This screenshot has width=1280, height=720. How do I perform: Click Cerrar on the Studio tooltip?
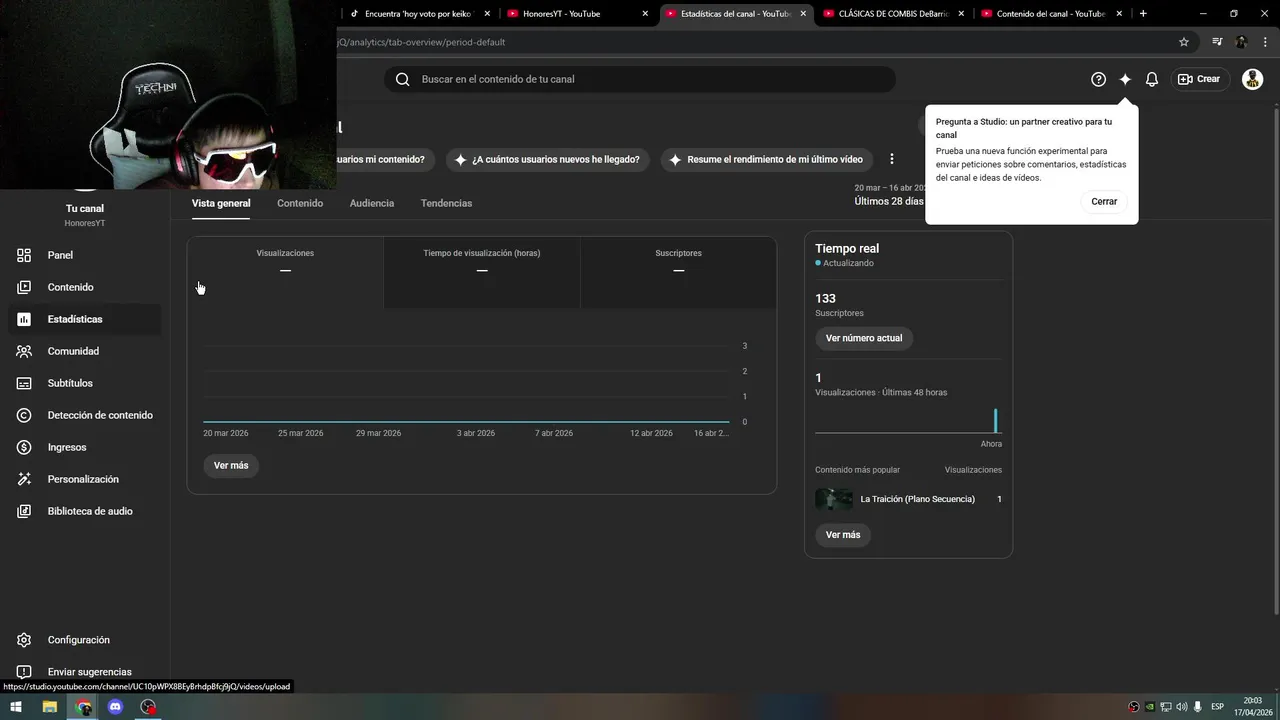point(1104,201)
